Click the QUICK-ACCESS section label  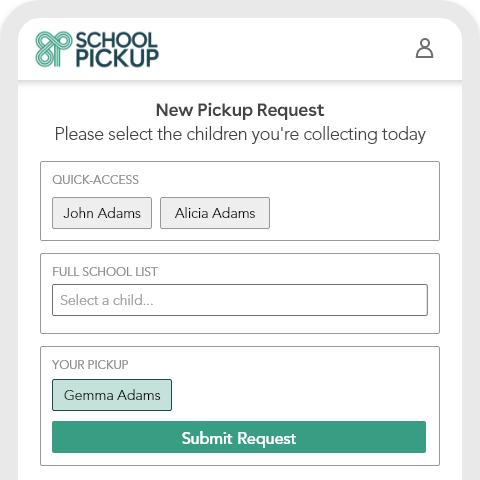95,180
